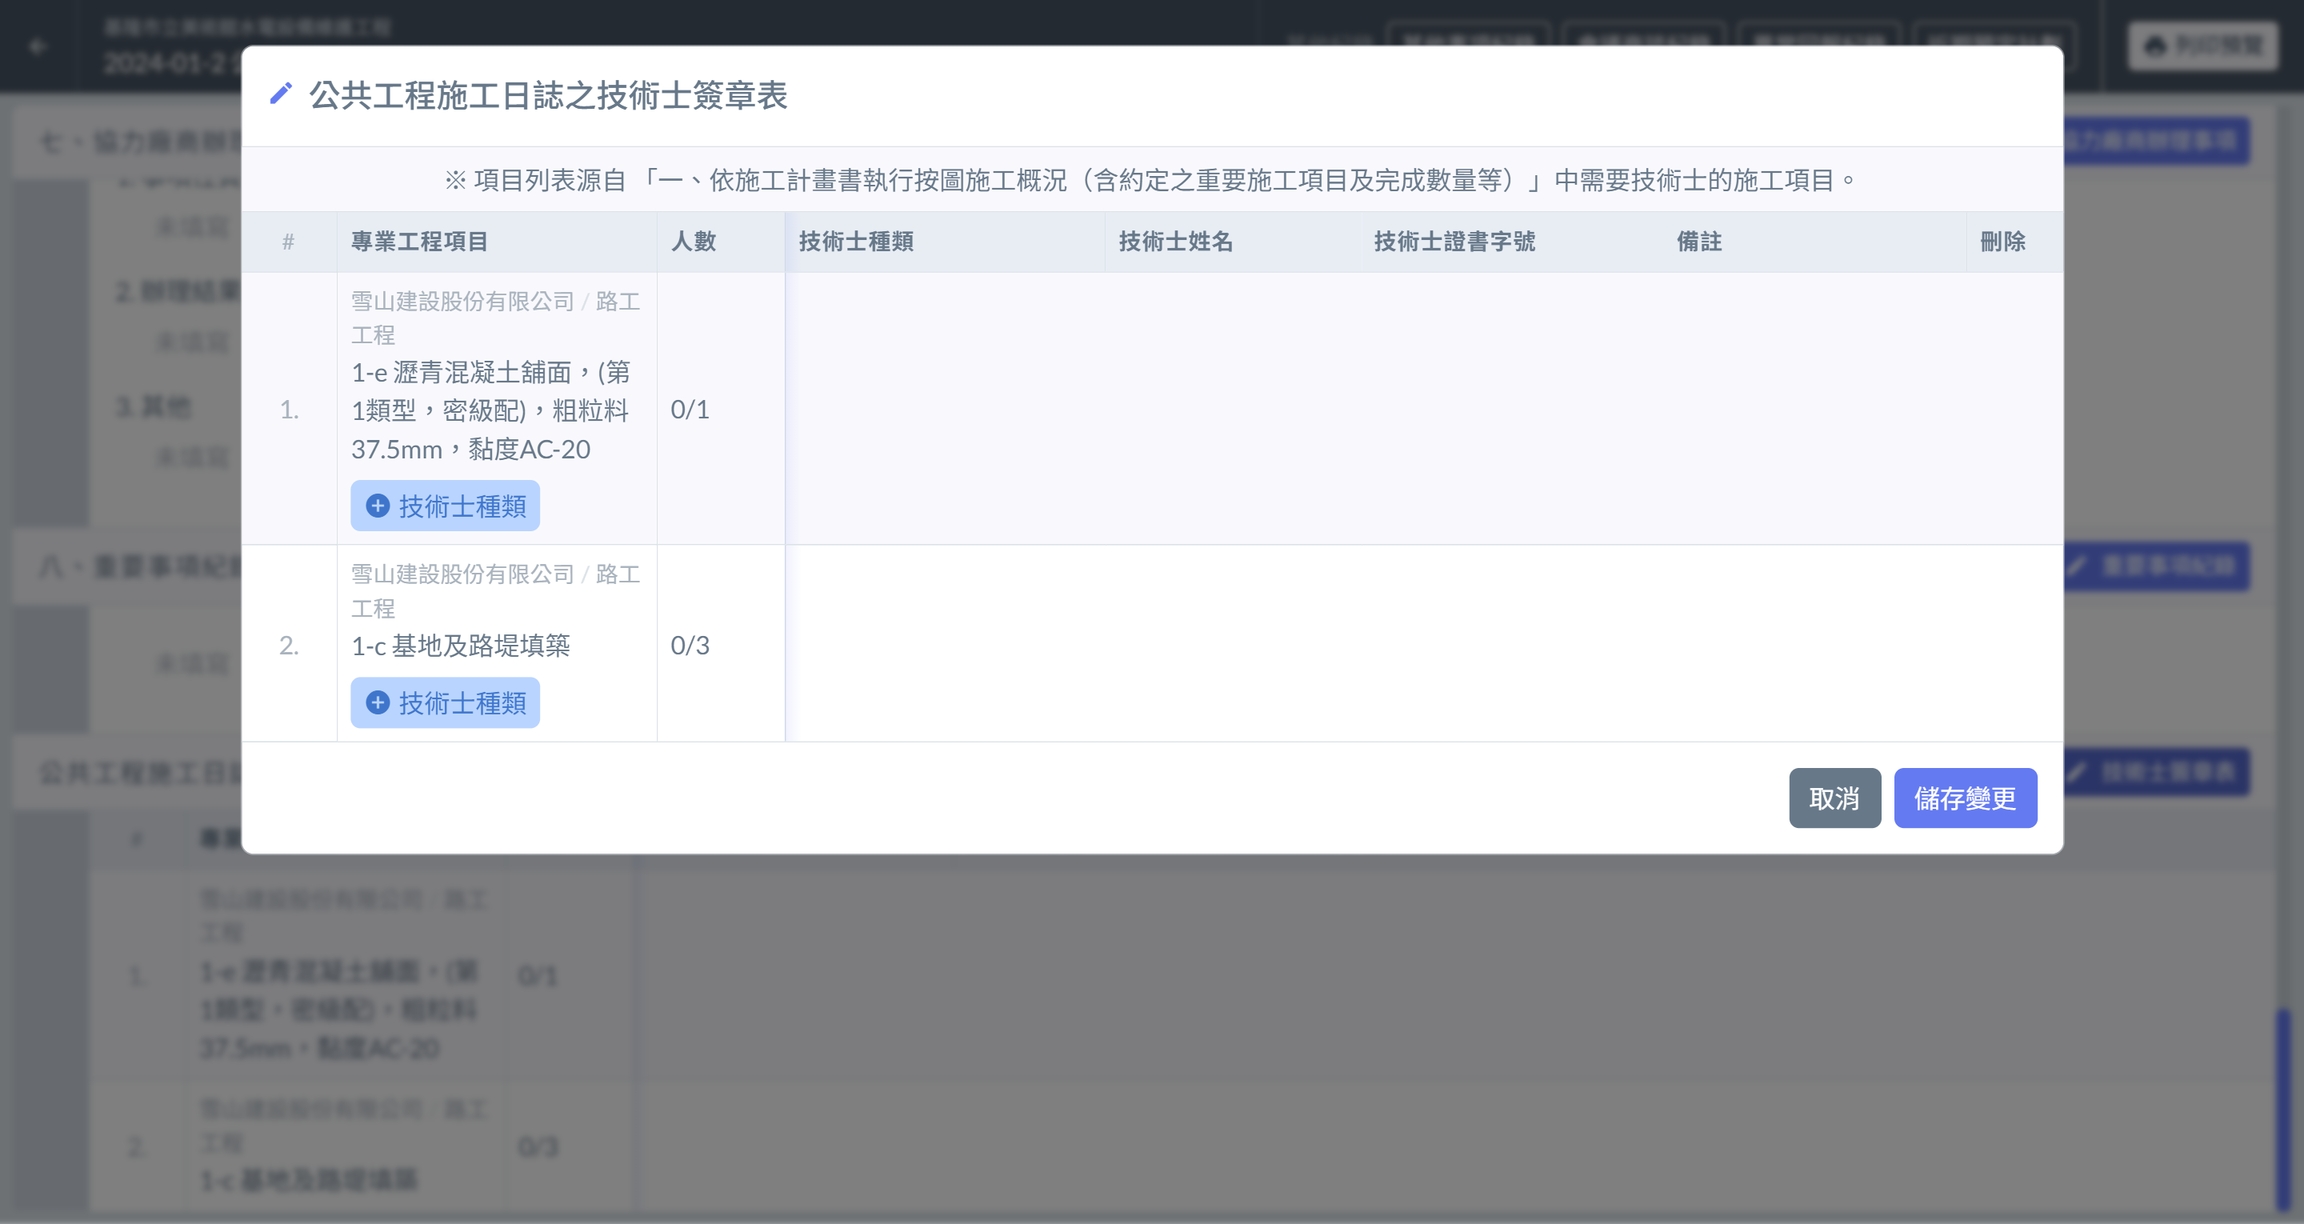Image resolution: width=2304 pixels, height=1224 pixels.
Task: Select the 1-e 瀝青混凝土鋪面 item text
Action: point(490,411)
